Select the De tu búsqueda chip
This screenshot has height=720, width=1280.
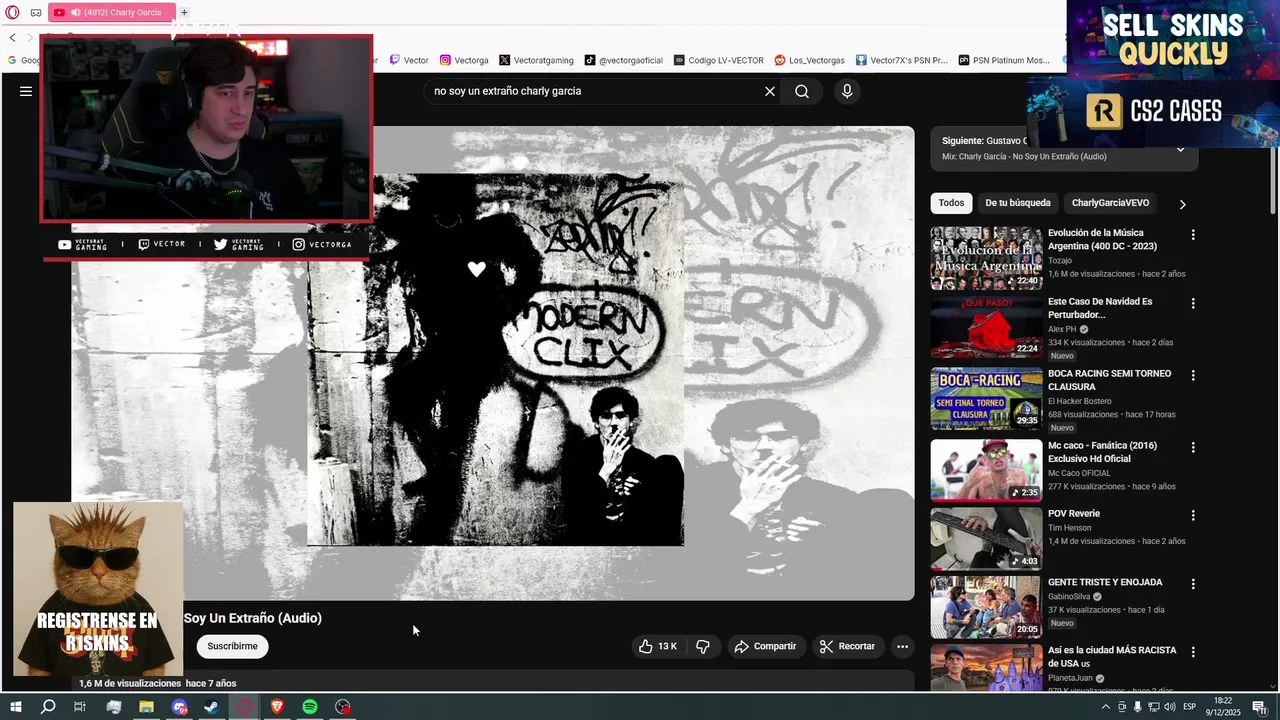point(1018,203)
